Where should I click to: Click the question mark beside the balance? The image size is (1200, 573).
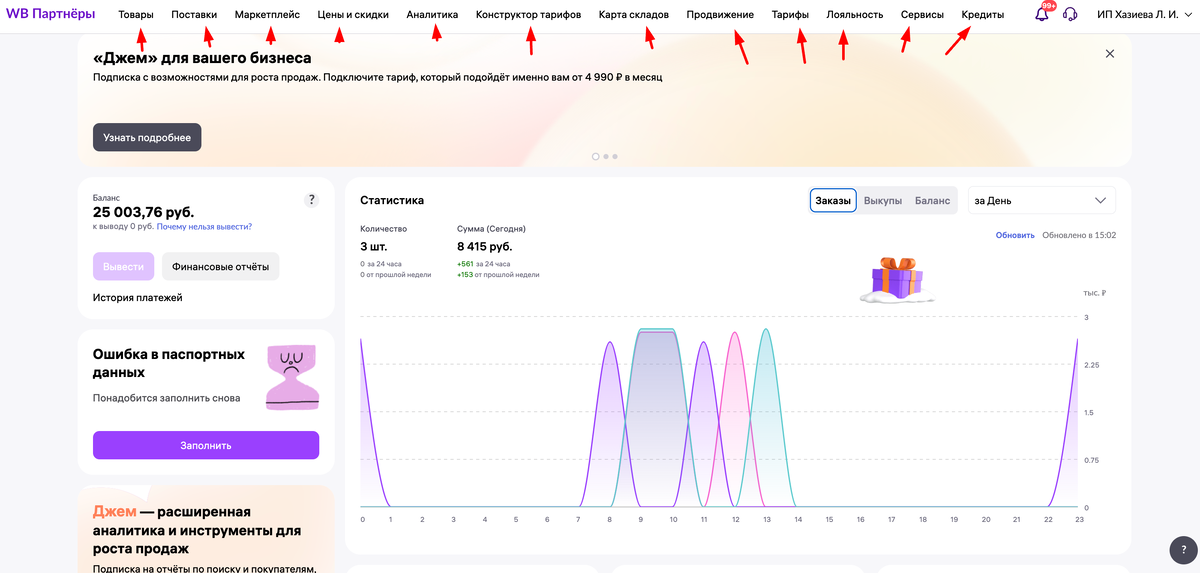pos(311,200)
